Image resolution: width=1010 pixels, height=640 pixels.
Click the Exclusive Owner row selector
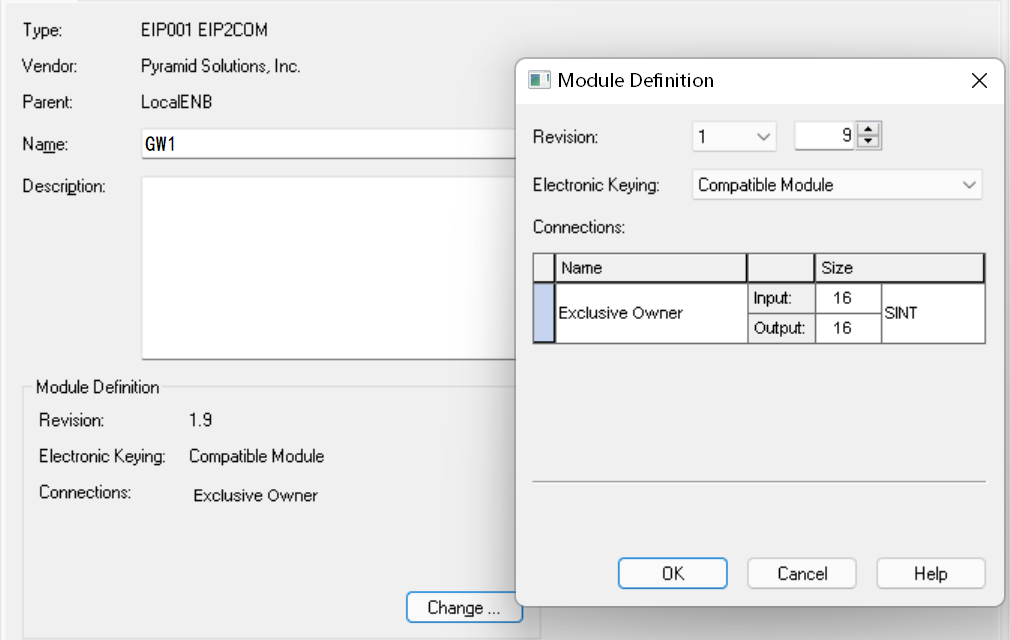pyautogui.click(x=544, y=313)
